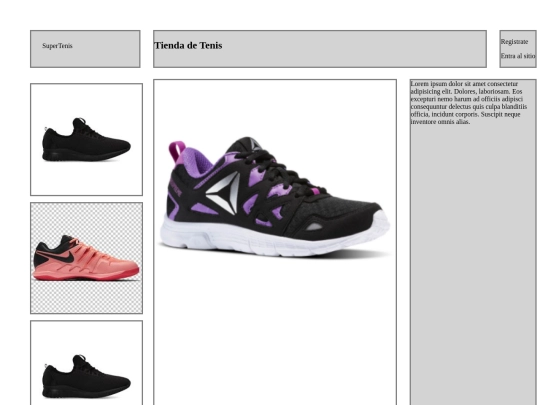
Task: Follow the Entra al sitio link
Action: click(518, 56)
